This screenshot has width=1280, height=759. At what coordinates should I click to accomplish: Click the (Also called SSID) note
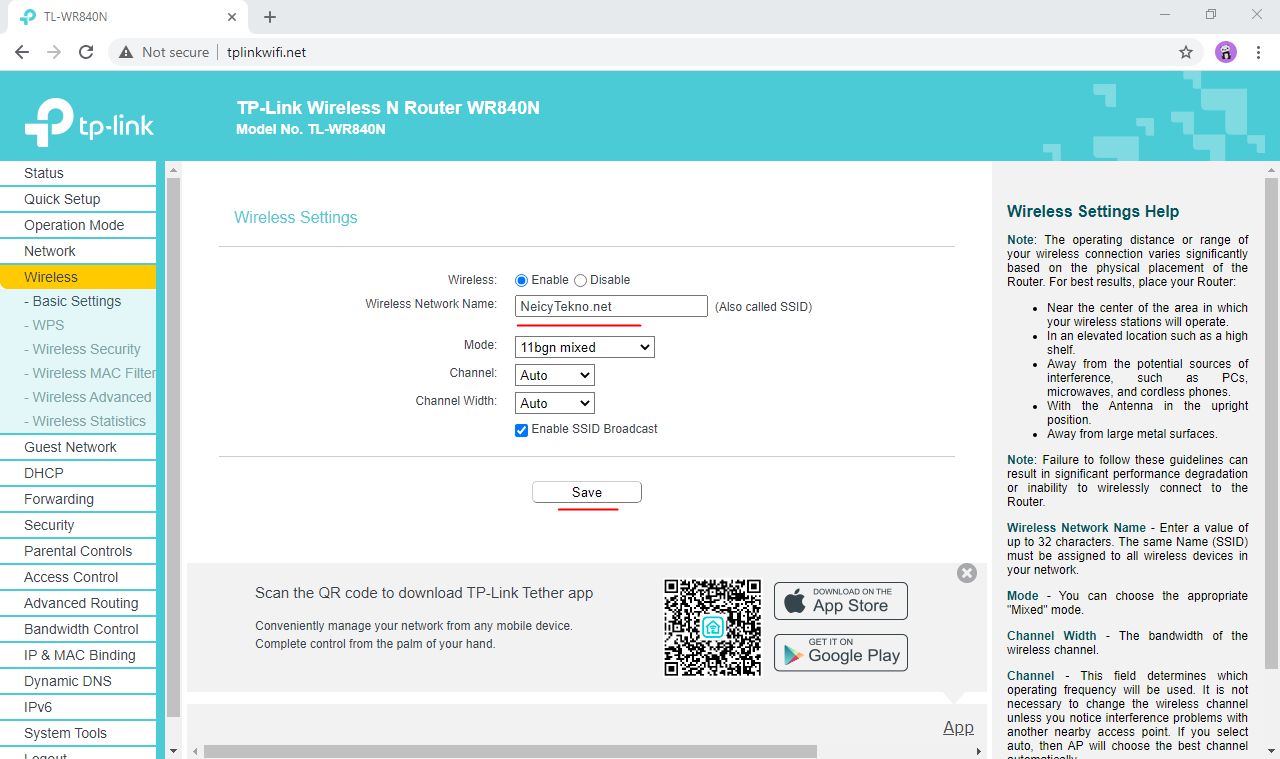click(x=763, y=307)
